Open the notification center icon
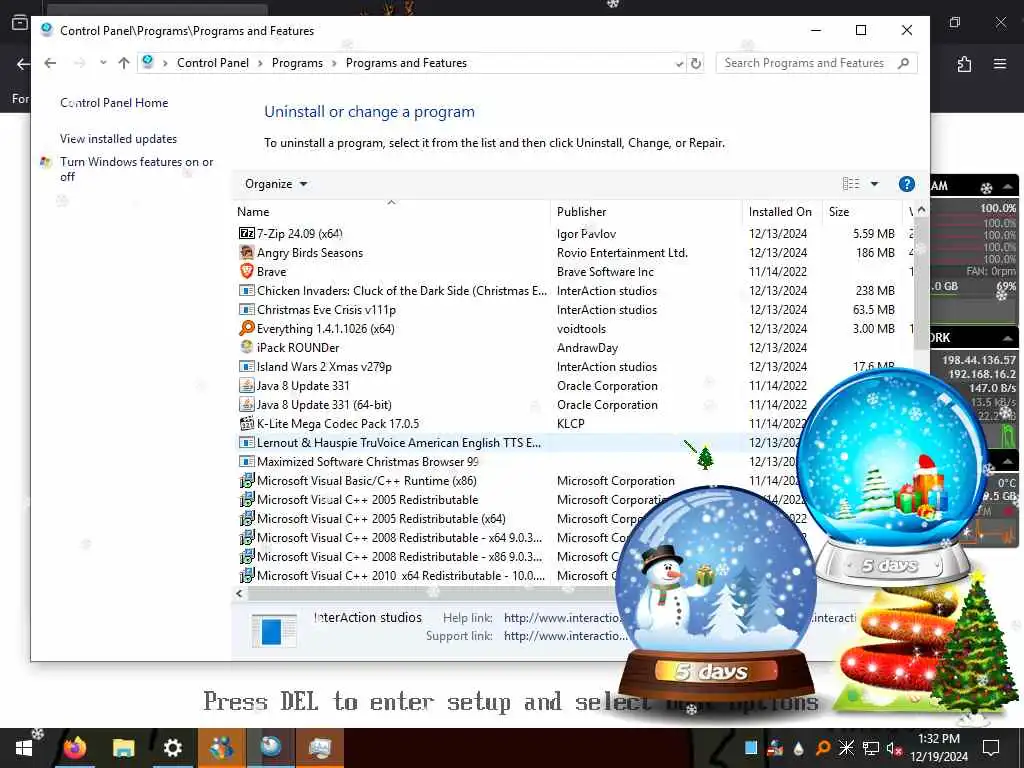 pyautogui.click(x=991, y=748)
